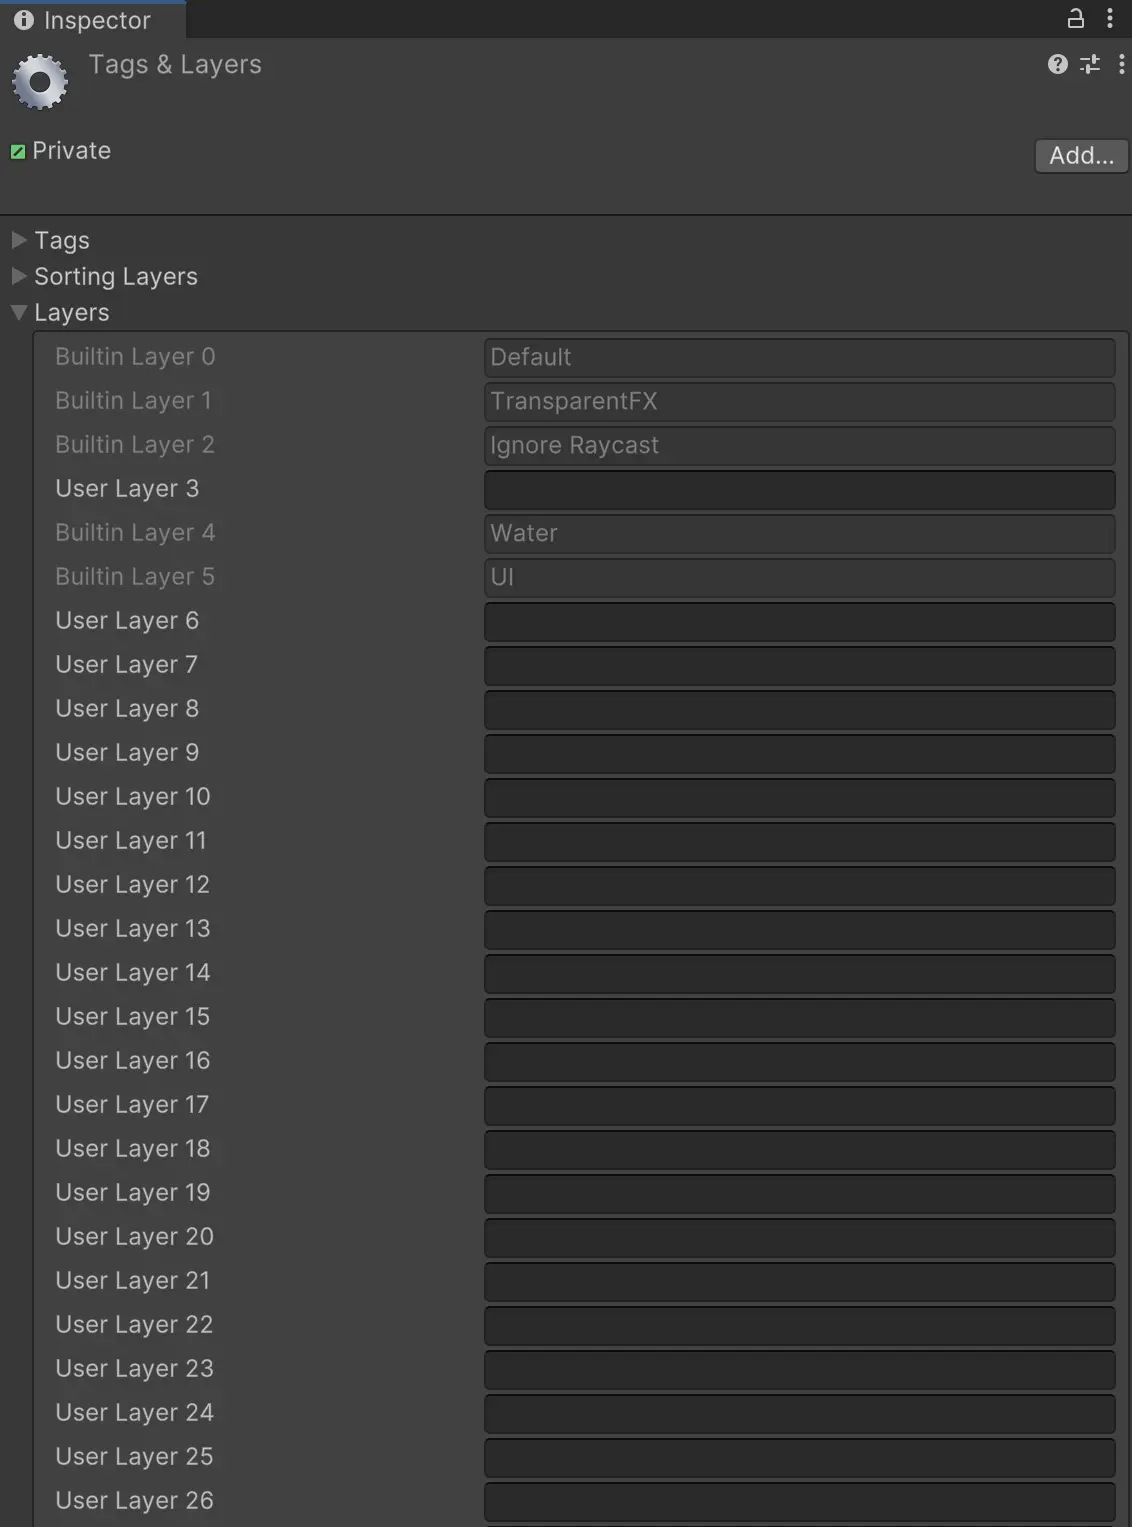Expand the Tags section
The width and height of the screenshot is (1132, 1527).
tap(19, 240)
